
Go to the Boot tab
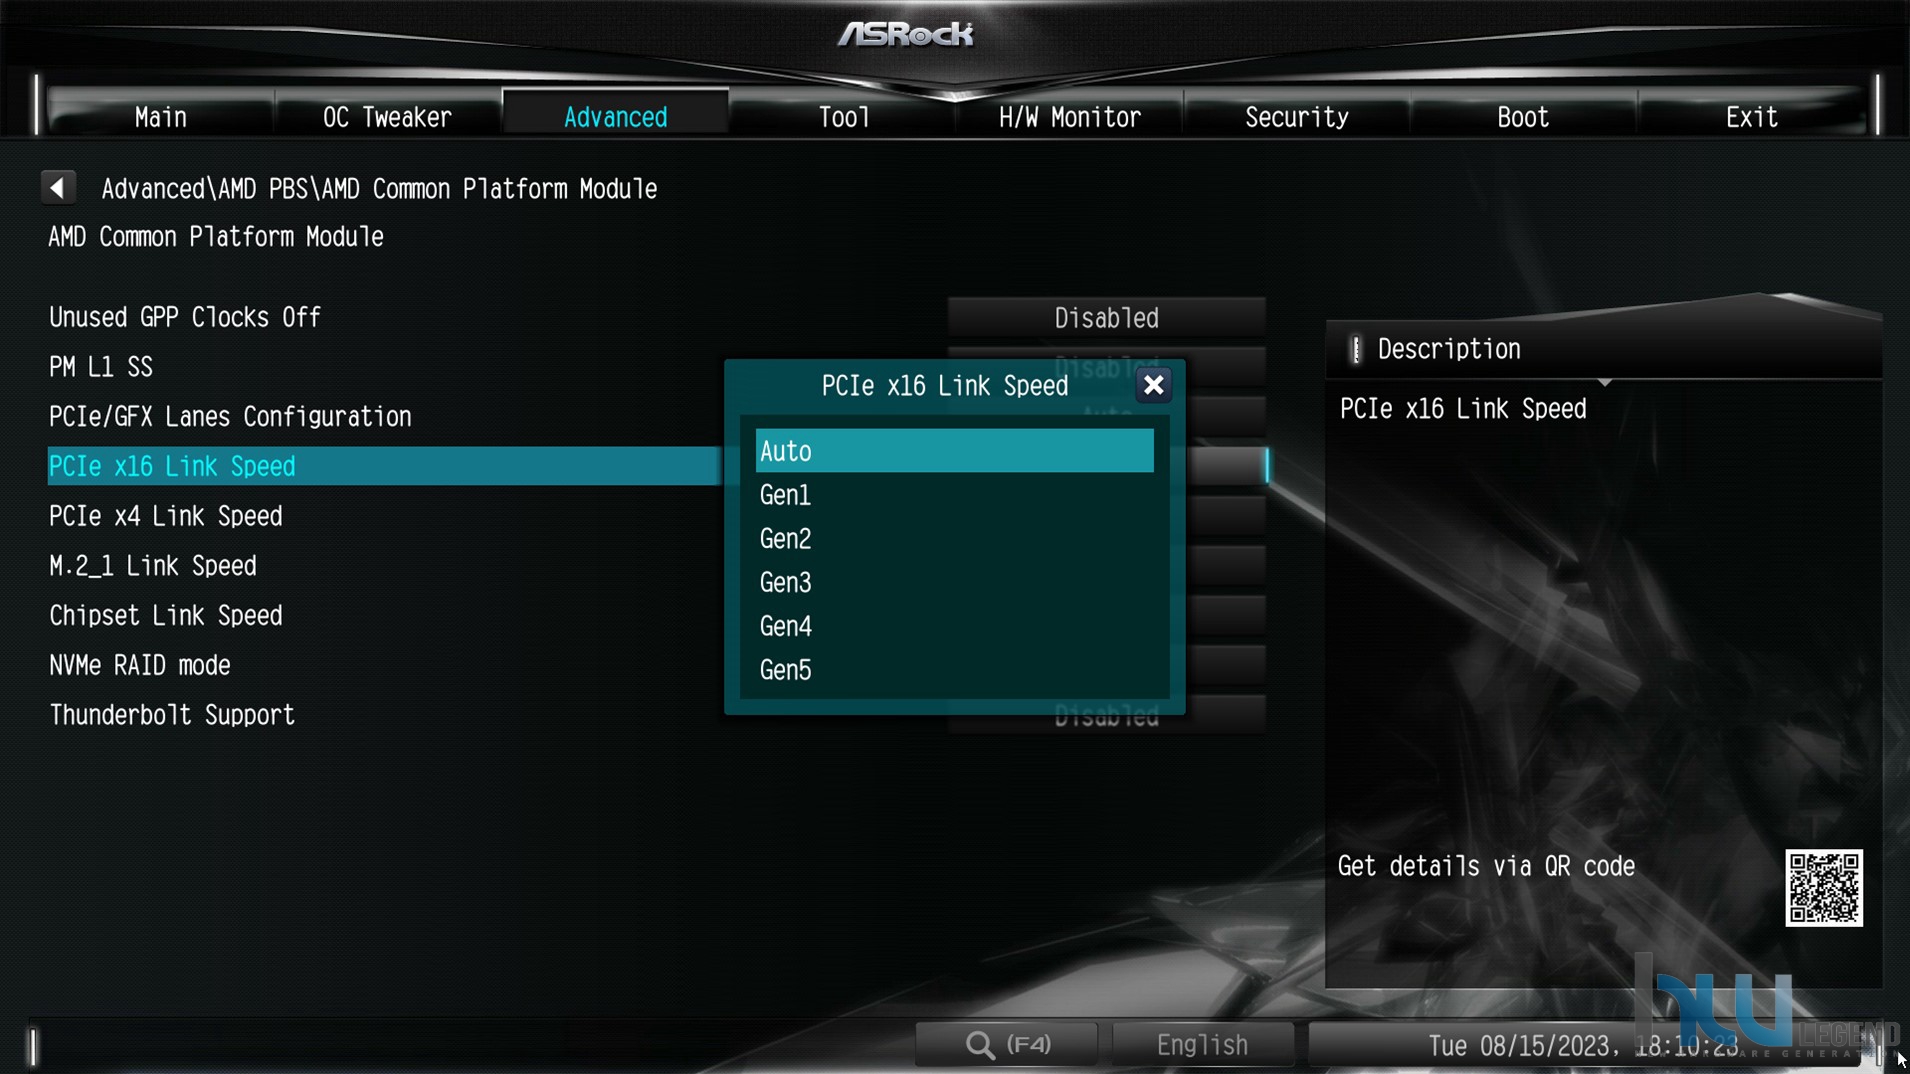pos(1523,117)
